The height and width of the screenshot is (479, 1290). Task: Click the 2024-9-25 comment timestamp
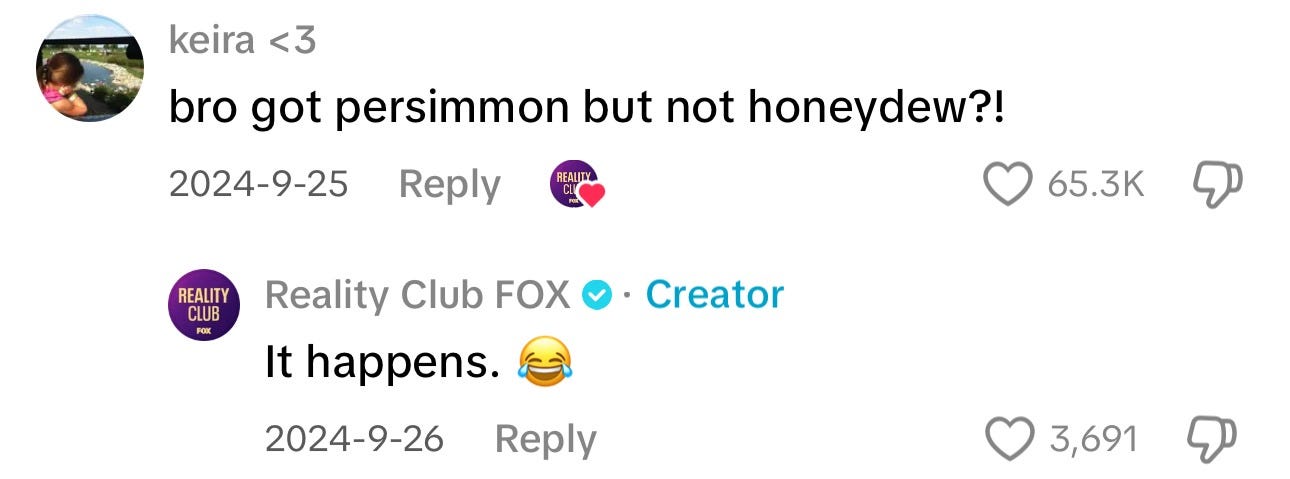pos(258,185)
